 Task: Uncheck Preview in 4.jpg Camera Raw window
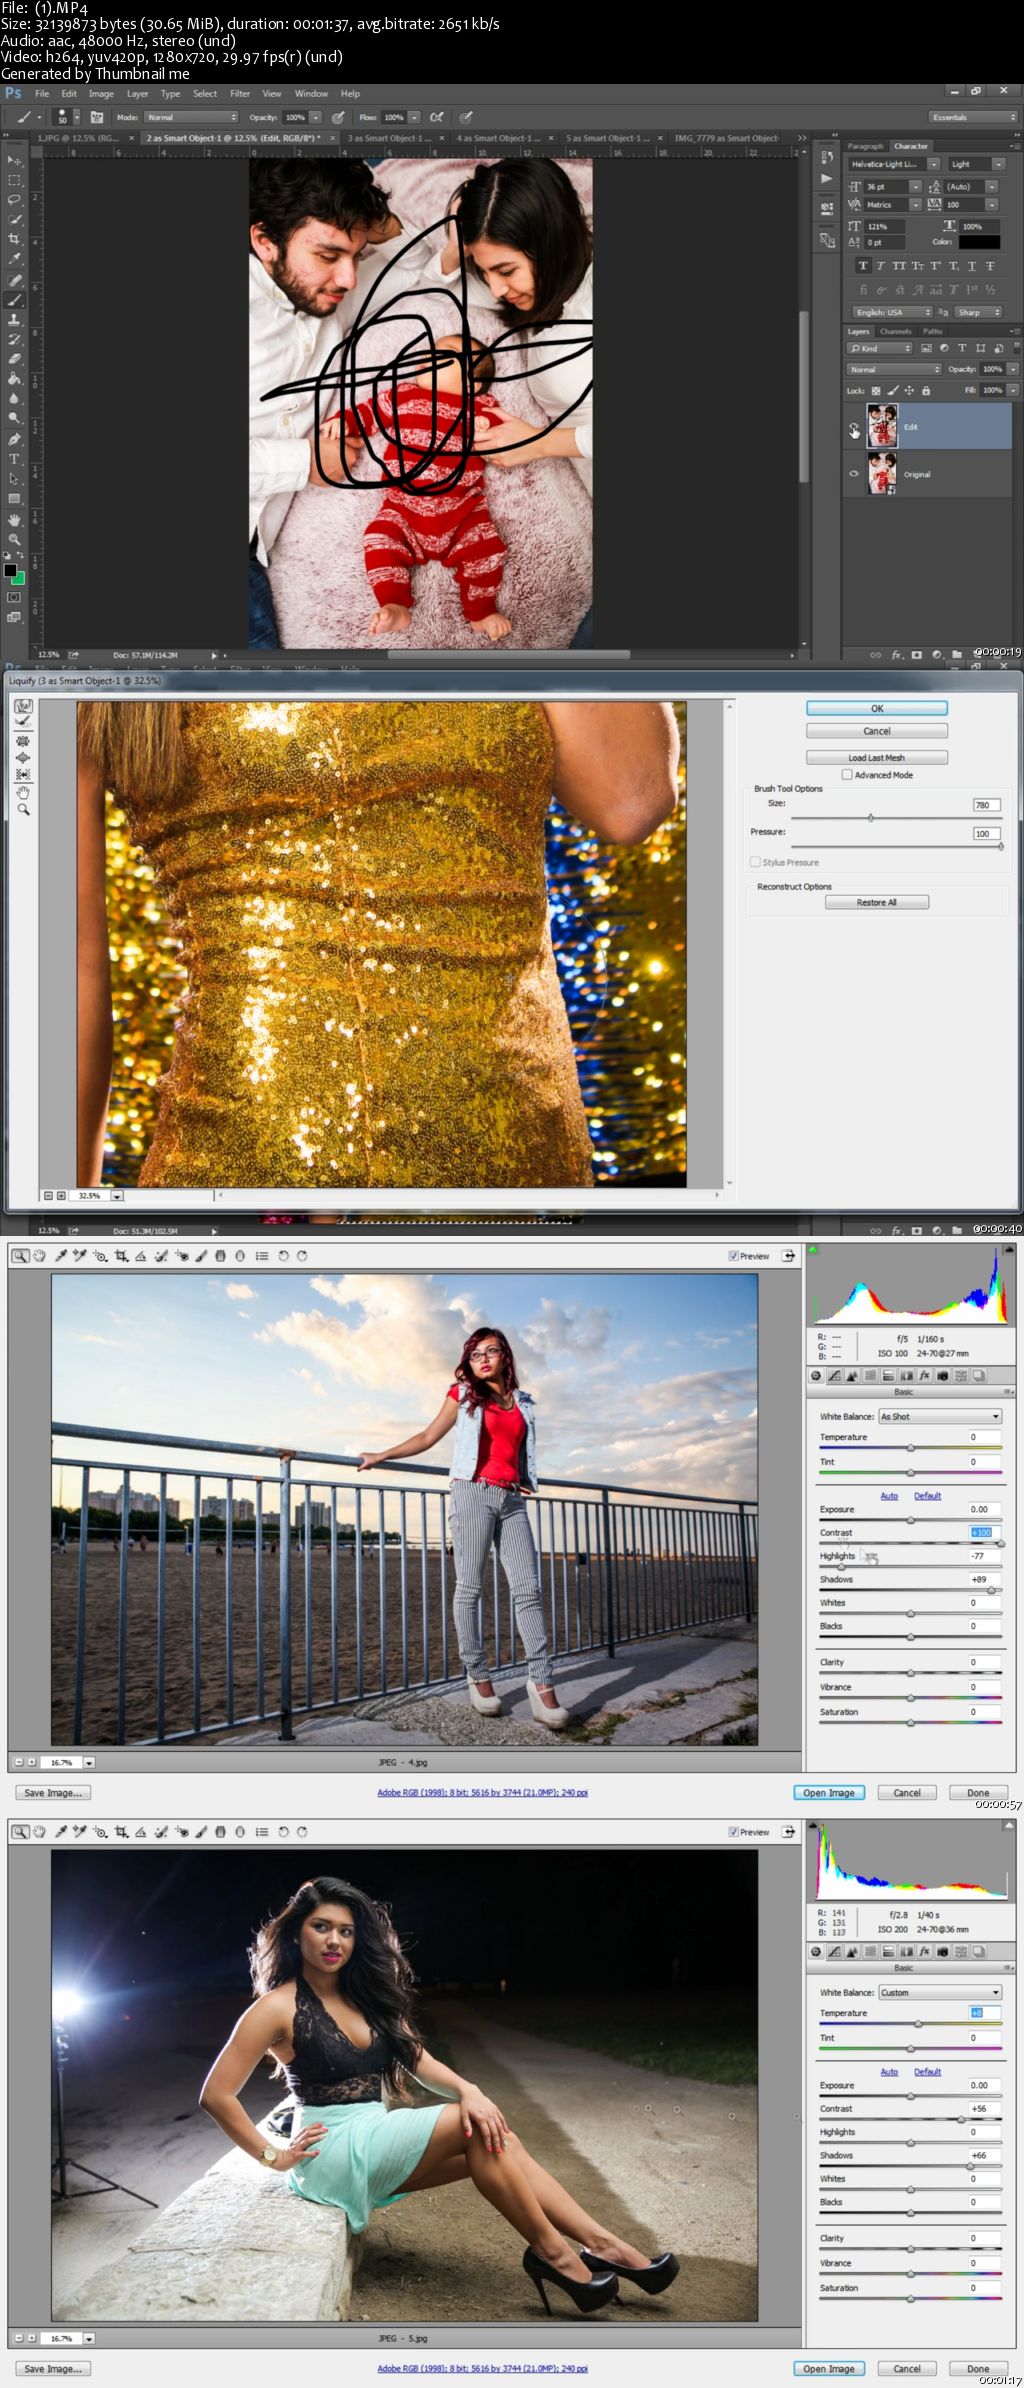click(x=734, y=1256)
